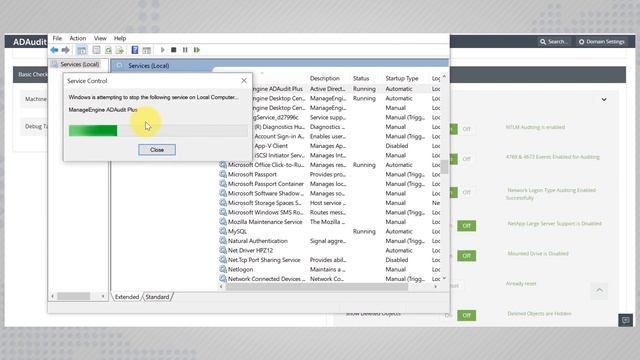Select Network Connected Devices service row
Screen dimensions: 640x360
coord(330,279)
